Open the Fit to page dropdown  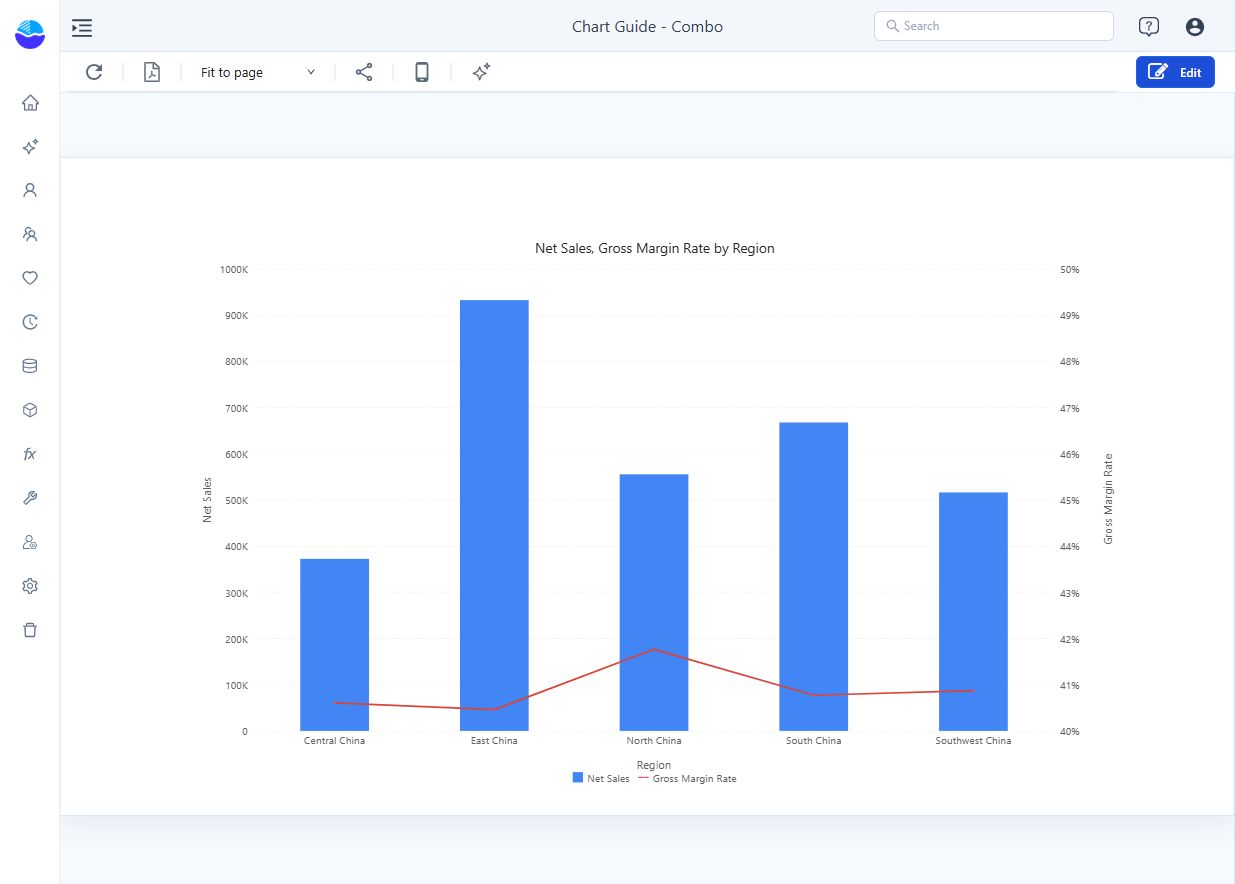258,72
